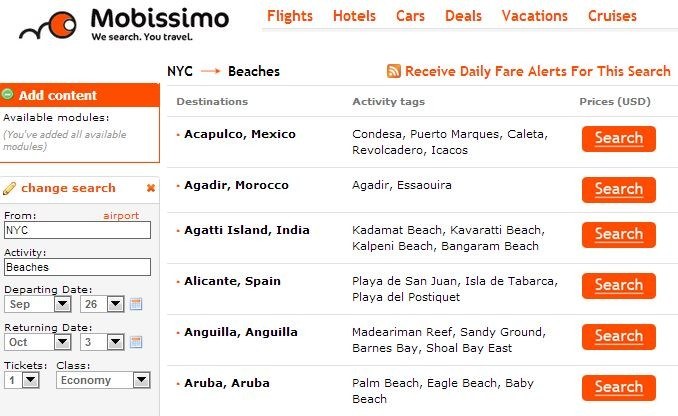Click Receive Daily Fare Alerts link

(537, 71)
